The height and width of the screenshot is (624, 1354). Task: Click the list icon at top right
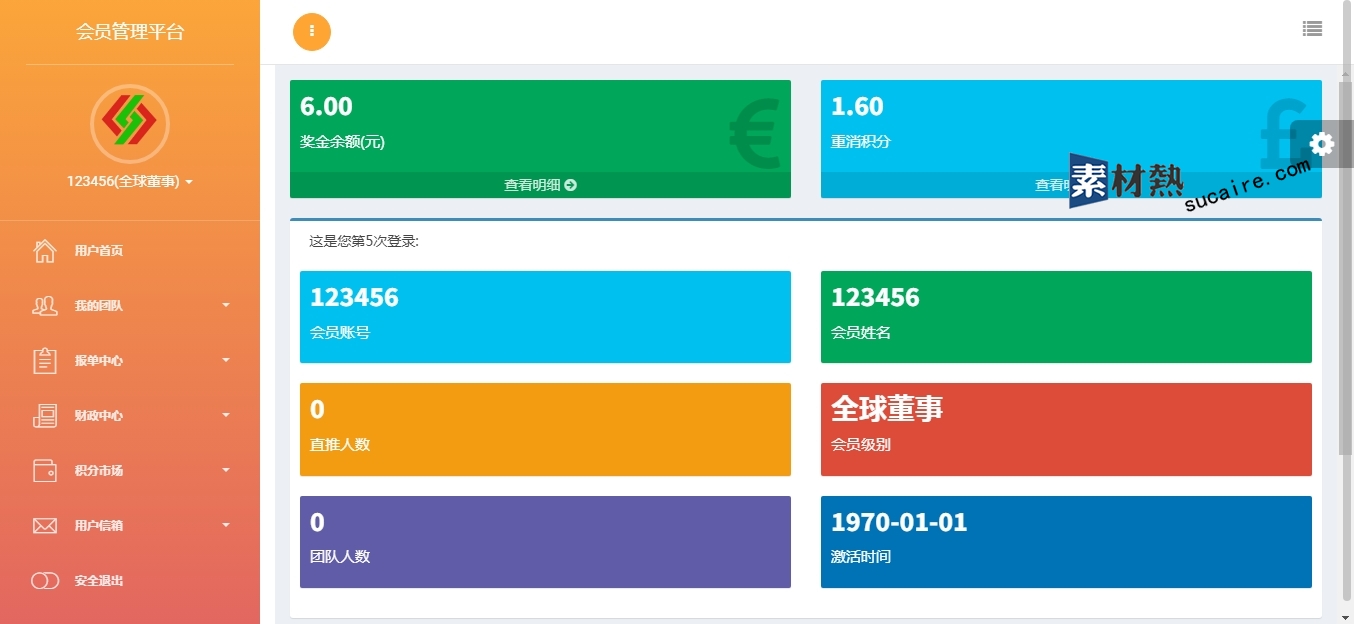pos(1312,30)
